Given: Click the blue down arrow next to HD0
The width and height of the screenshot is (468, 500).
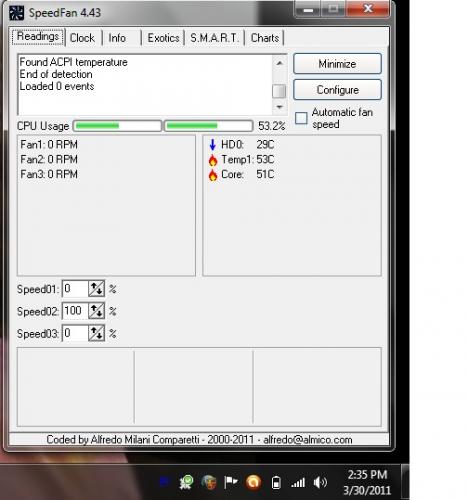Looking at the screenshot, I should [212, 145].
